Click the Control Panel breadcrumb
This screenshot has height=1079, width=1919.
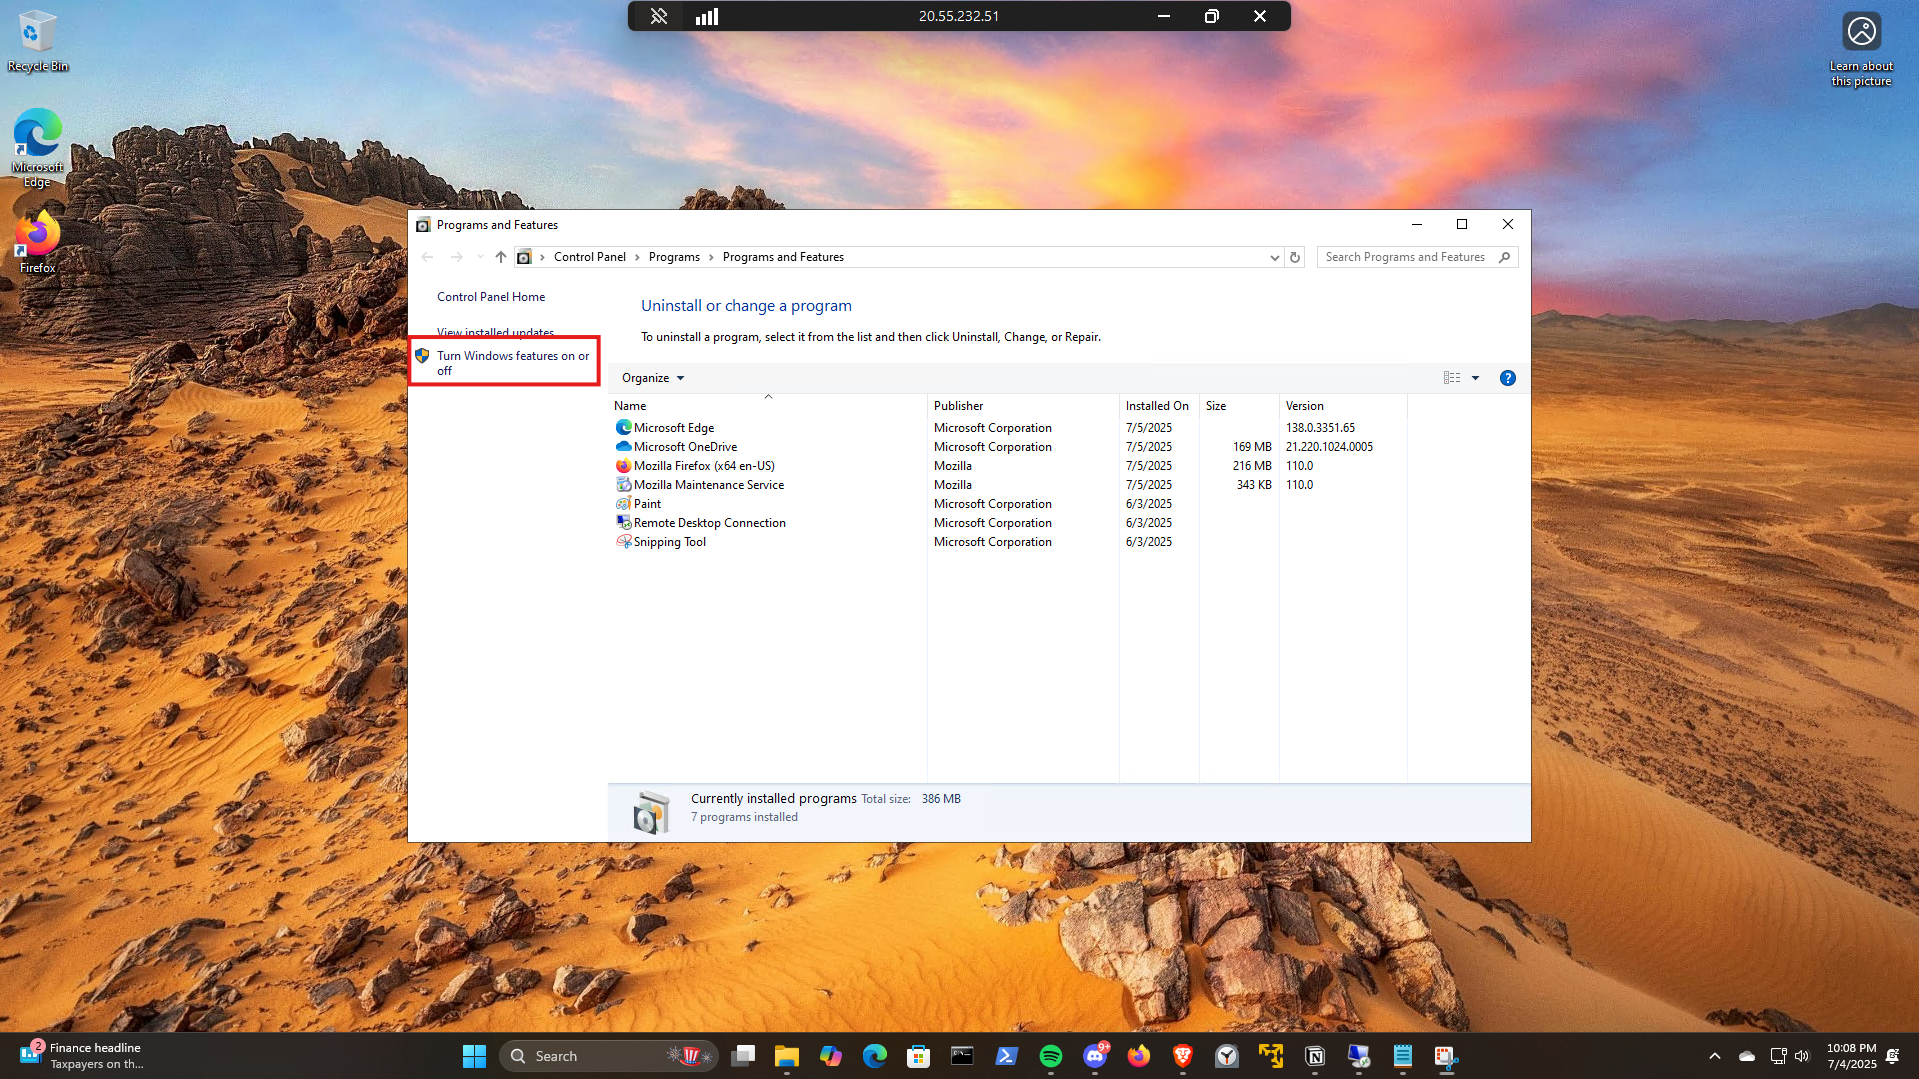pos(589,257)
